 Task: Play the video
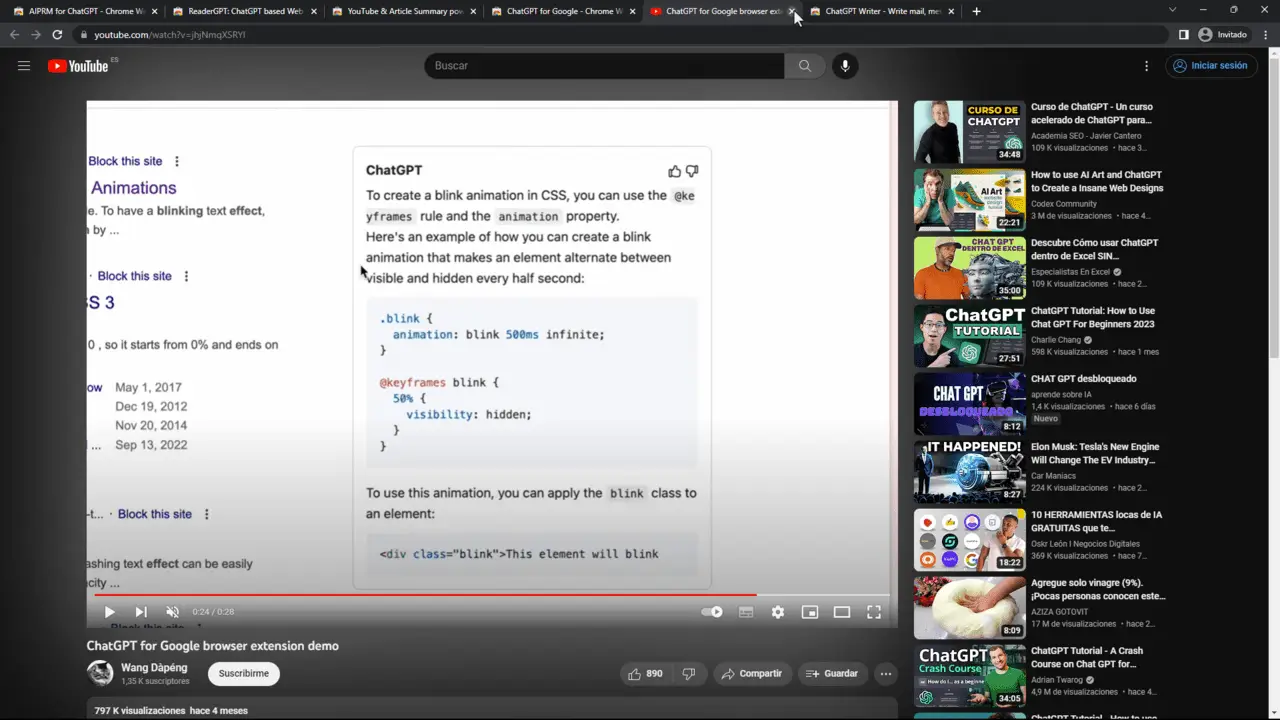110,612
